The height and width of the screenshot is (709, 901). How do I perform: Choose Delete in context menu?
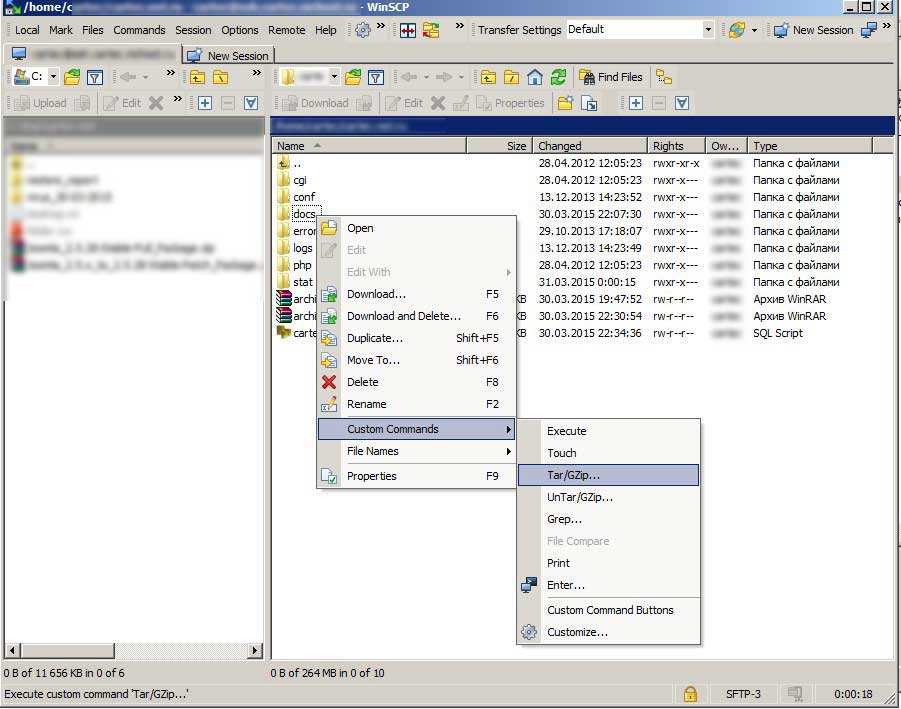pos(416,382)
